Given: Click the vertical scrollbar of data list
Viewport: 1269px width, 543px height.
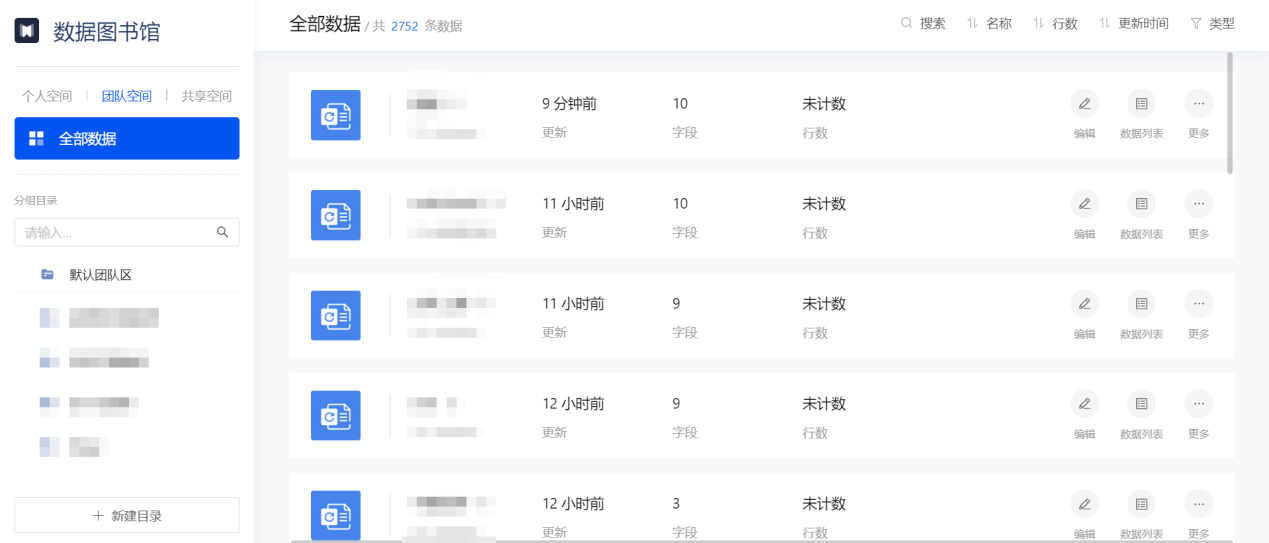Looking at the screenshot, I should [1230, 113].
